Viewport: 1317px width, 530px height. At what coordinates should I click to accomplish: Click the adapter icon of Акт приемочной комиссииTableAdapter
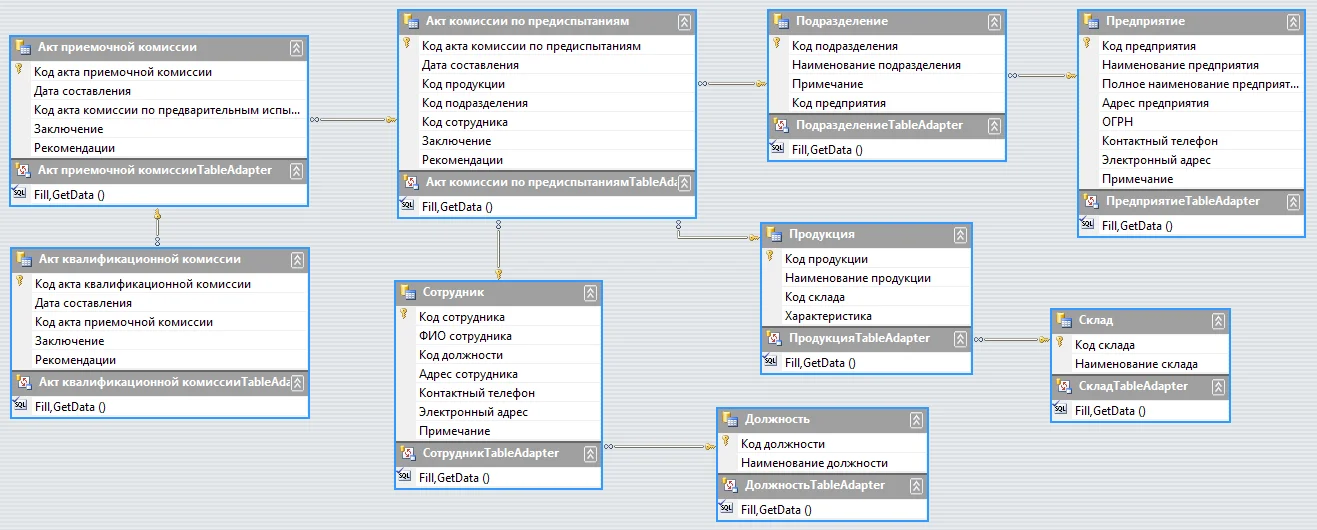[x=21, y=170]
